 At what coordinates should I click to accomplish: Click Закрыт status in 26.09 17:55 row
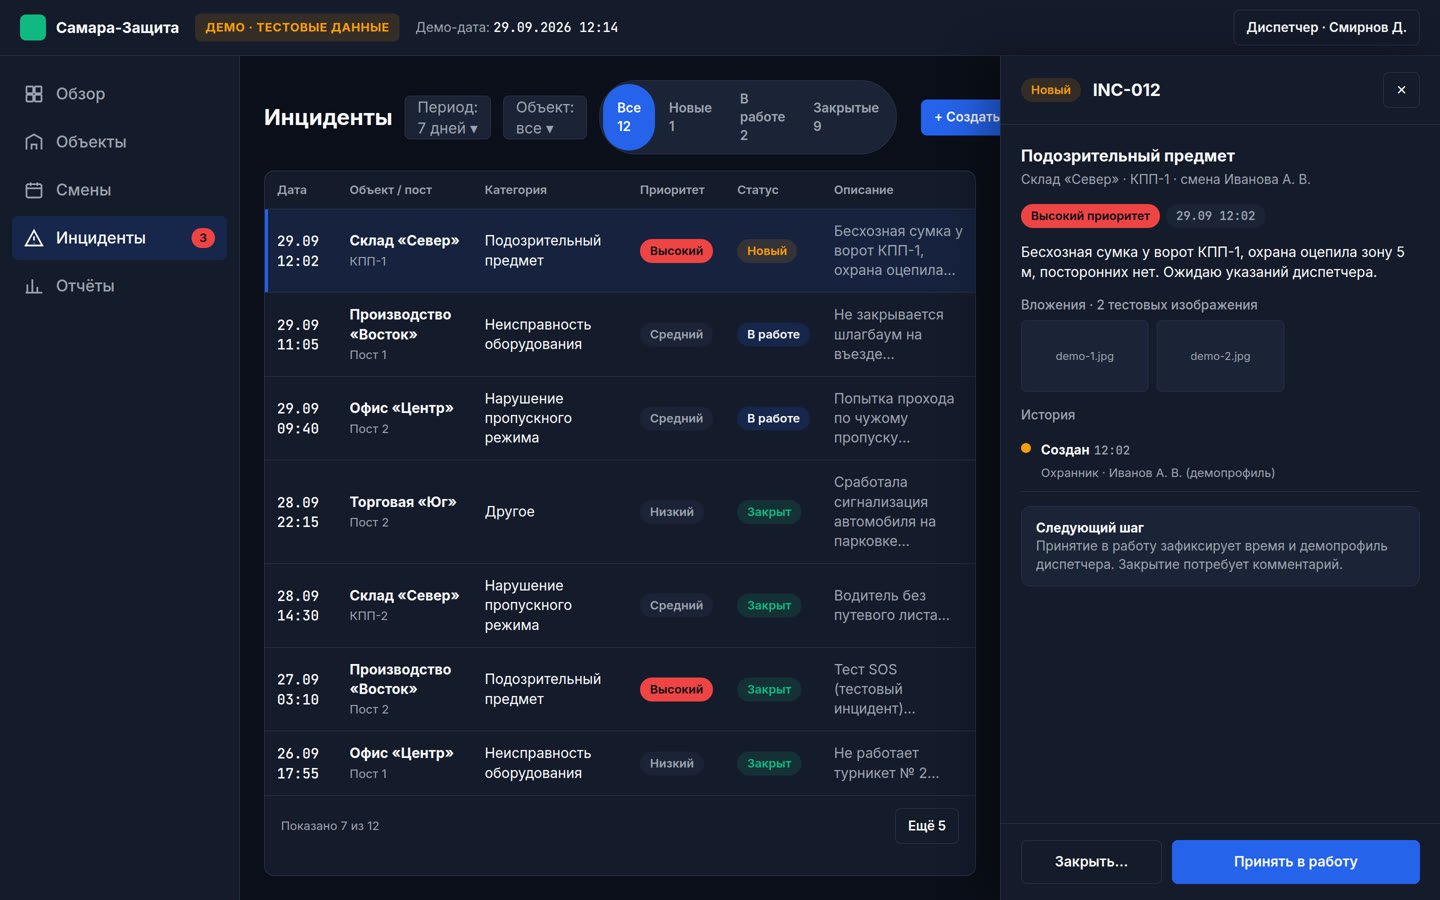point(769,764)
